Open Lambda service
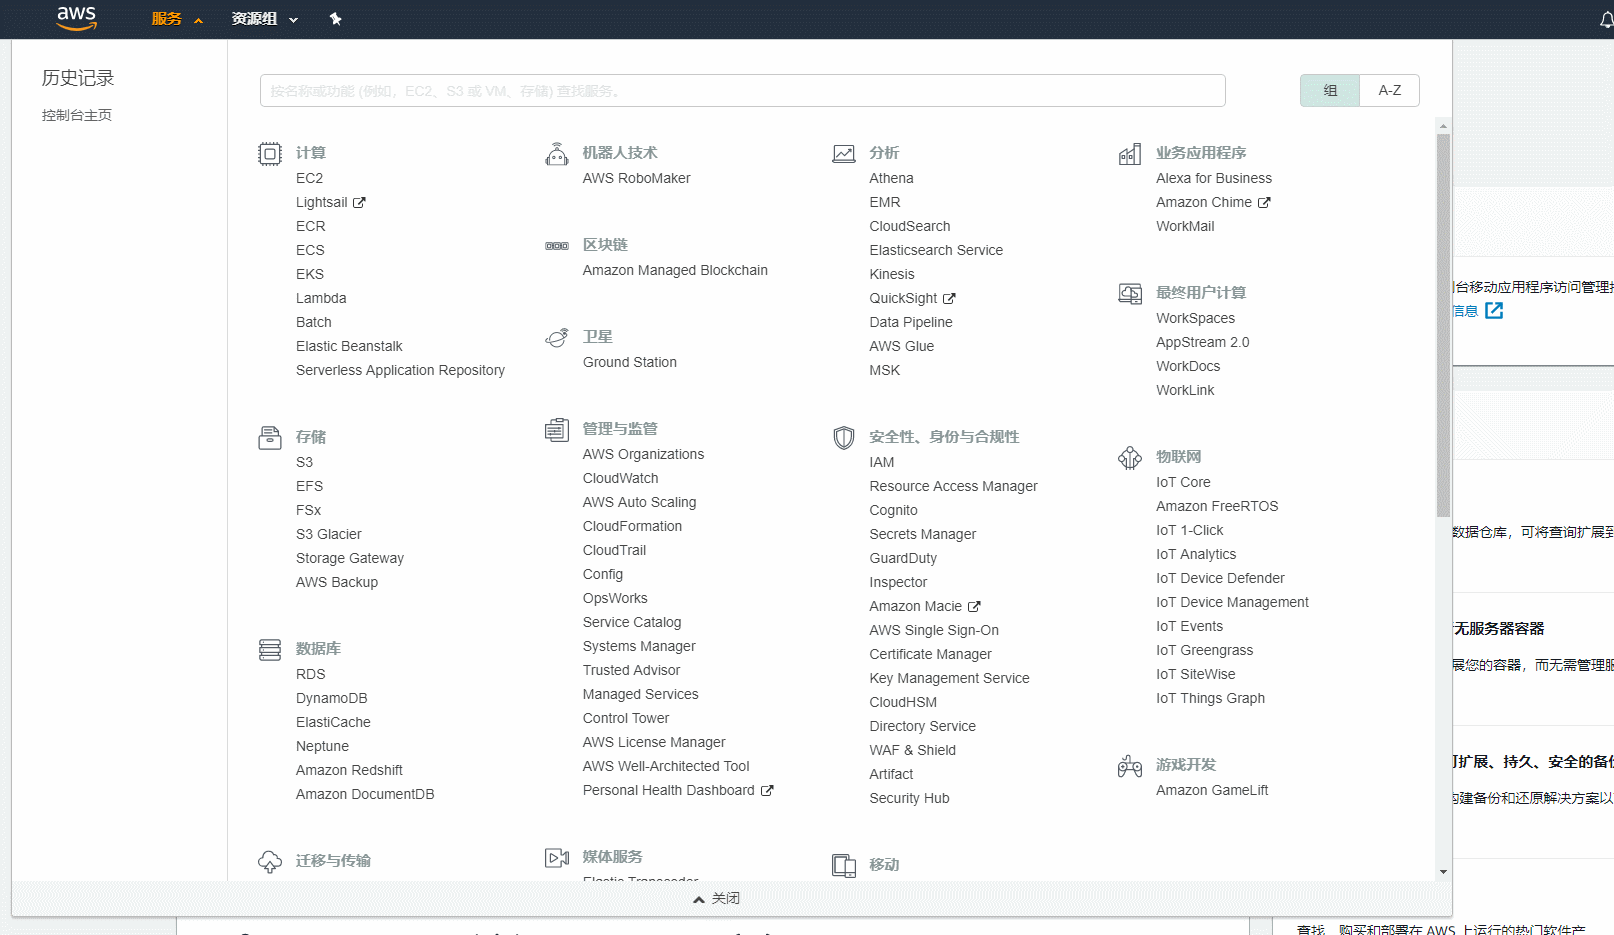This screenshot has height=935, width=1614. (x=321, y=298)
